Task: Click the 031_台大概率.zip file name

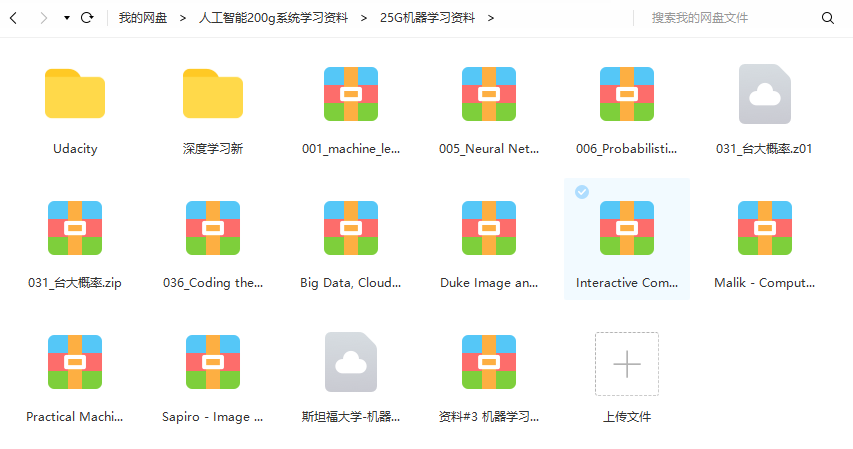Action: [75, 283]
